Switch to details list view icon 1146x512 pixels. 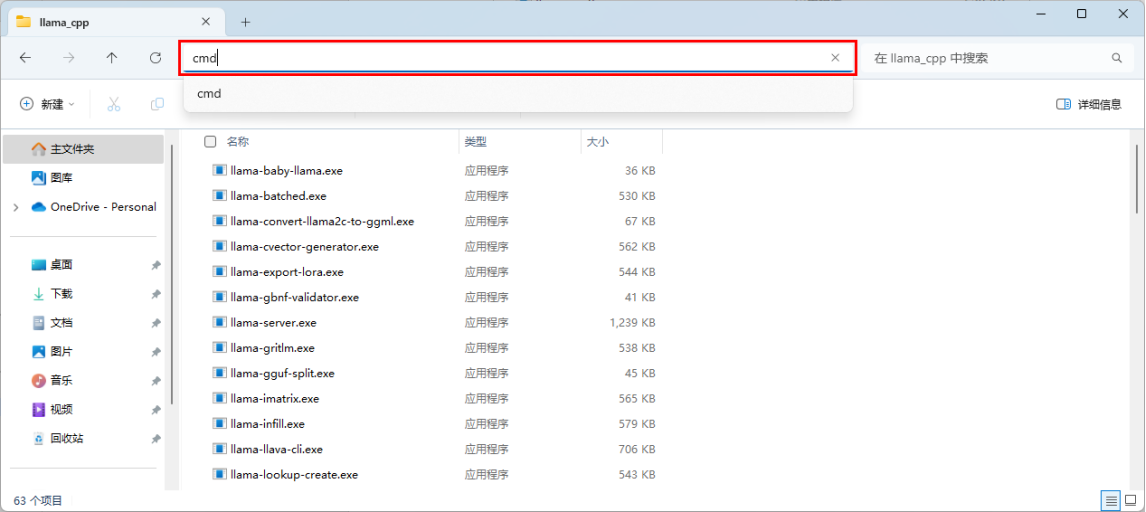click(x=1111, y=501)
